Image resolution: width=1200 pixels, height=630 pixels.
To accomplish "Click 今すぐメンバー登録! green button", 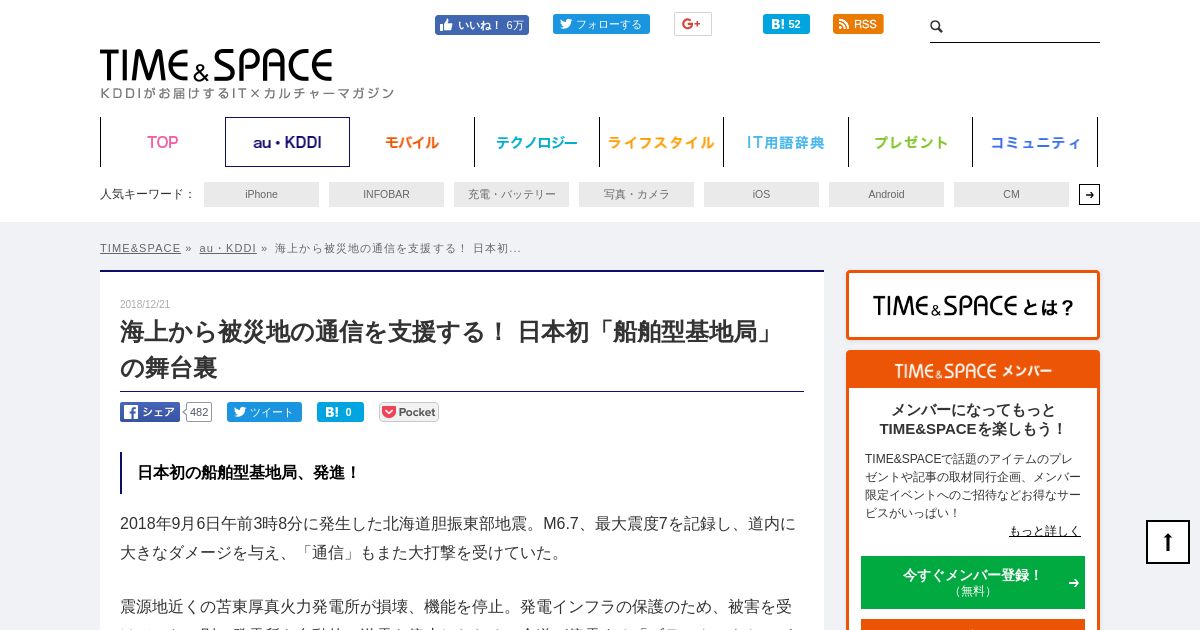I will click(973, 582).
